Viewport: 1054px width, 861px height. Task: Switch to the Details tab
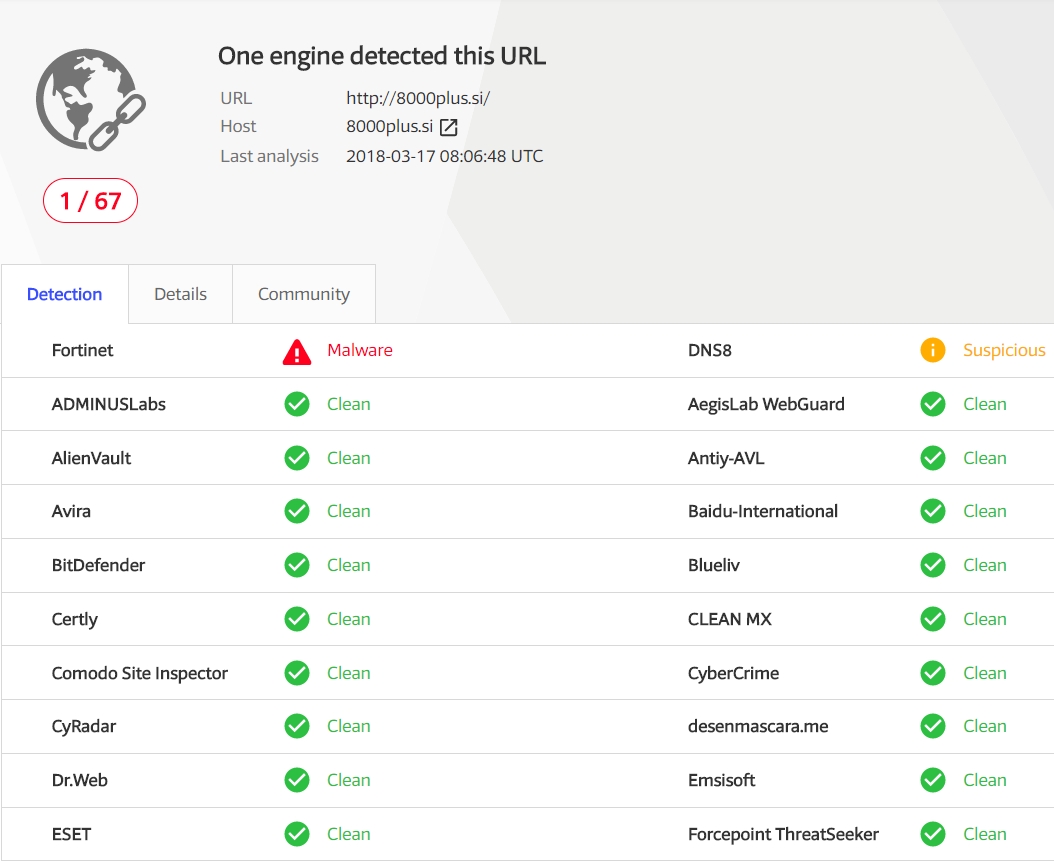[181, 294]
